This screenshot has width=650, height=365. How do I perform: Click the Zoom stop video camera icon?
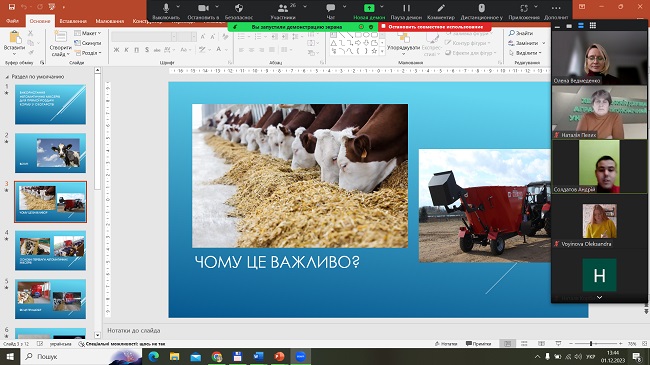(203, 8)
